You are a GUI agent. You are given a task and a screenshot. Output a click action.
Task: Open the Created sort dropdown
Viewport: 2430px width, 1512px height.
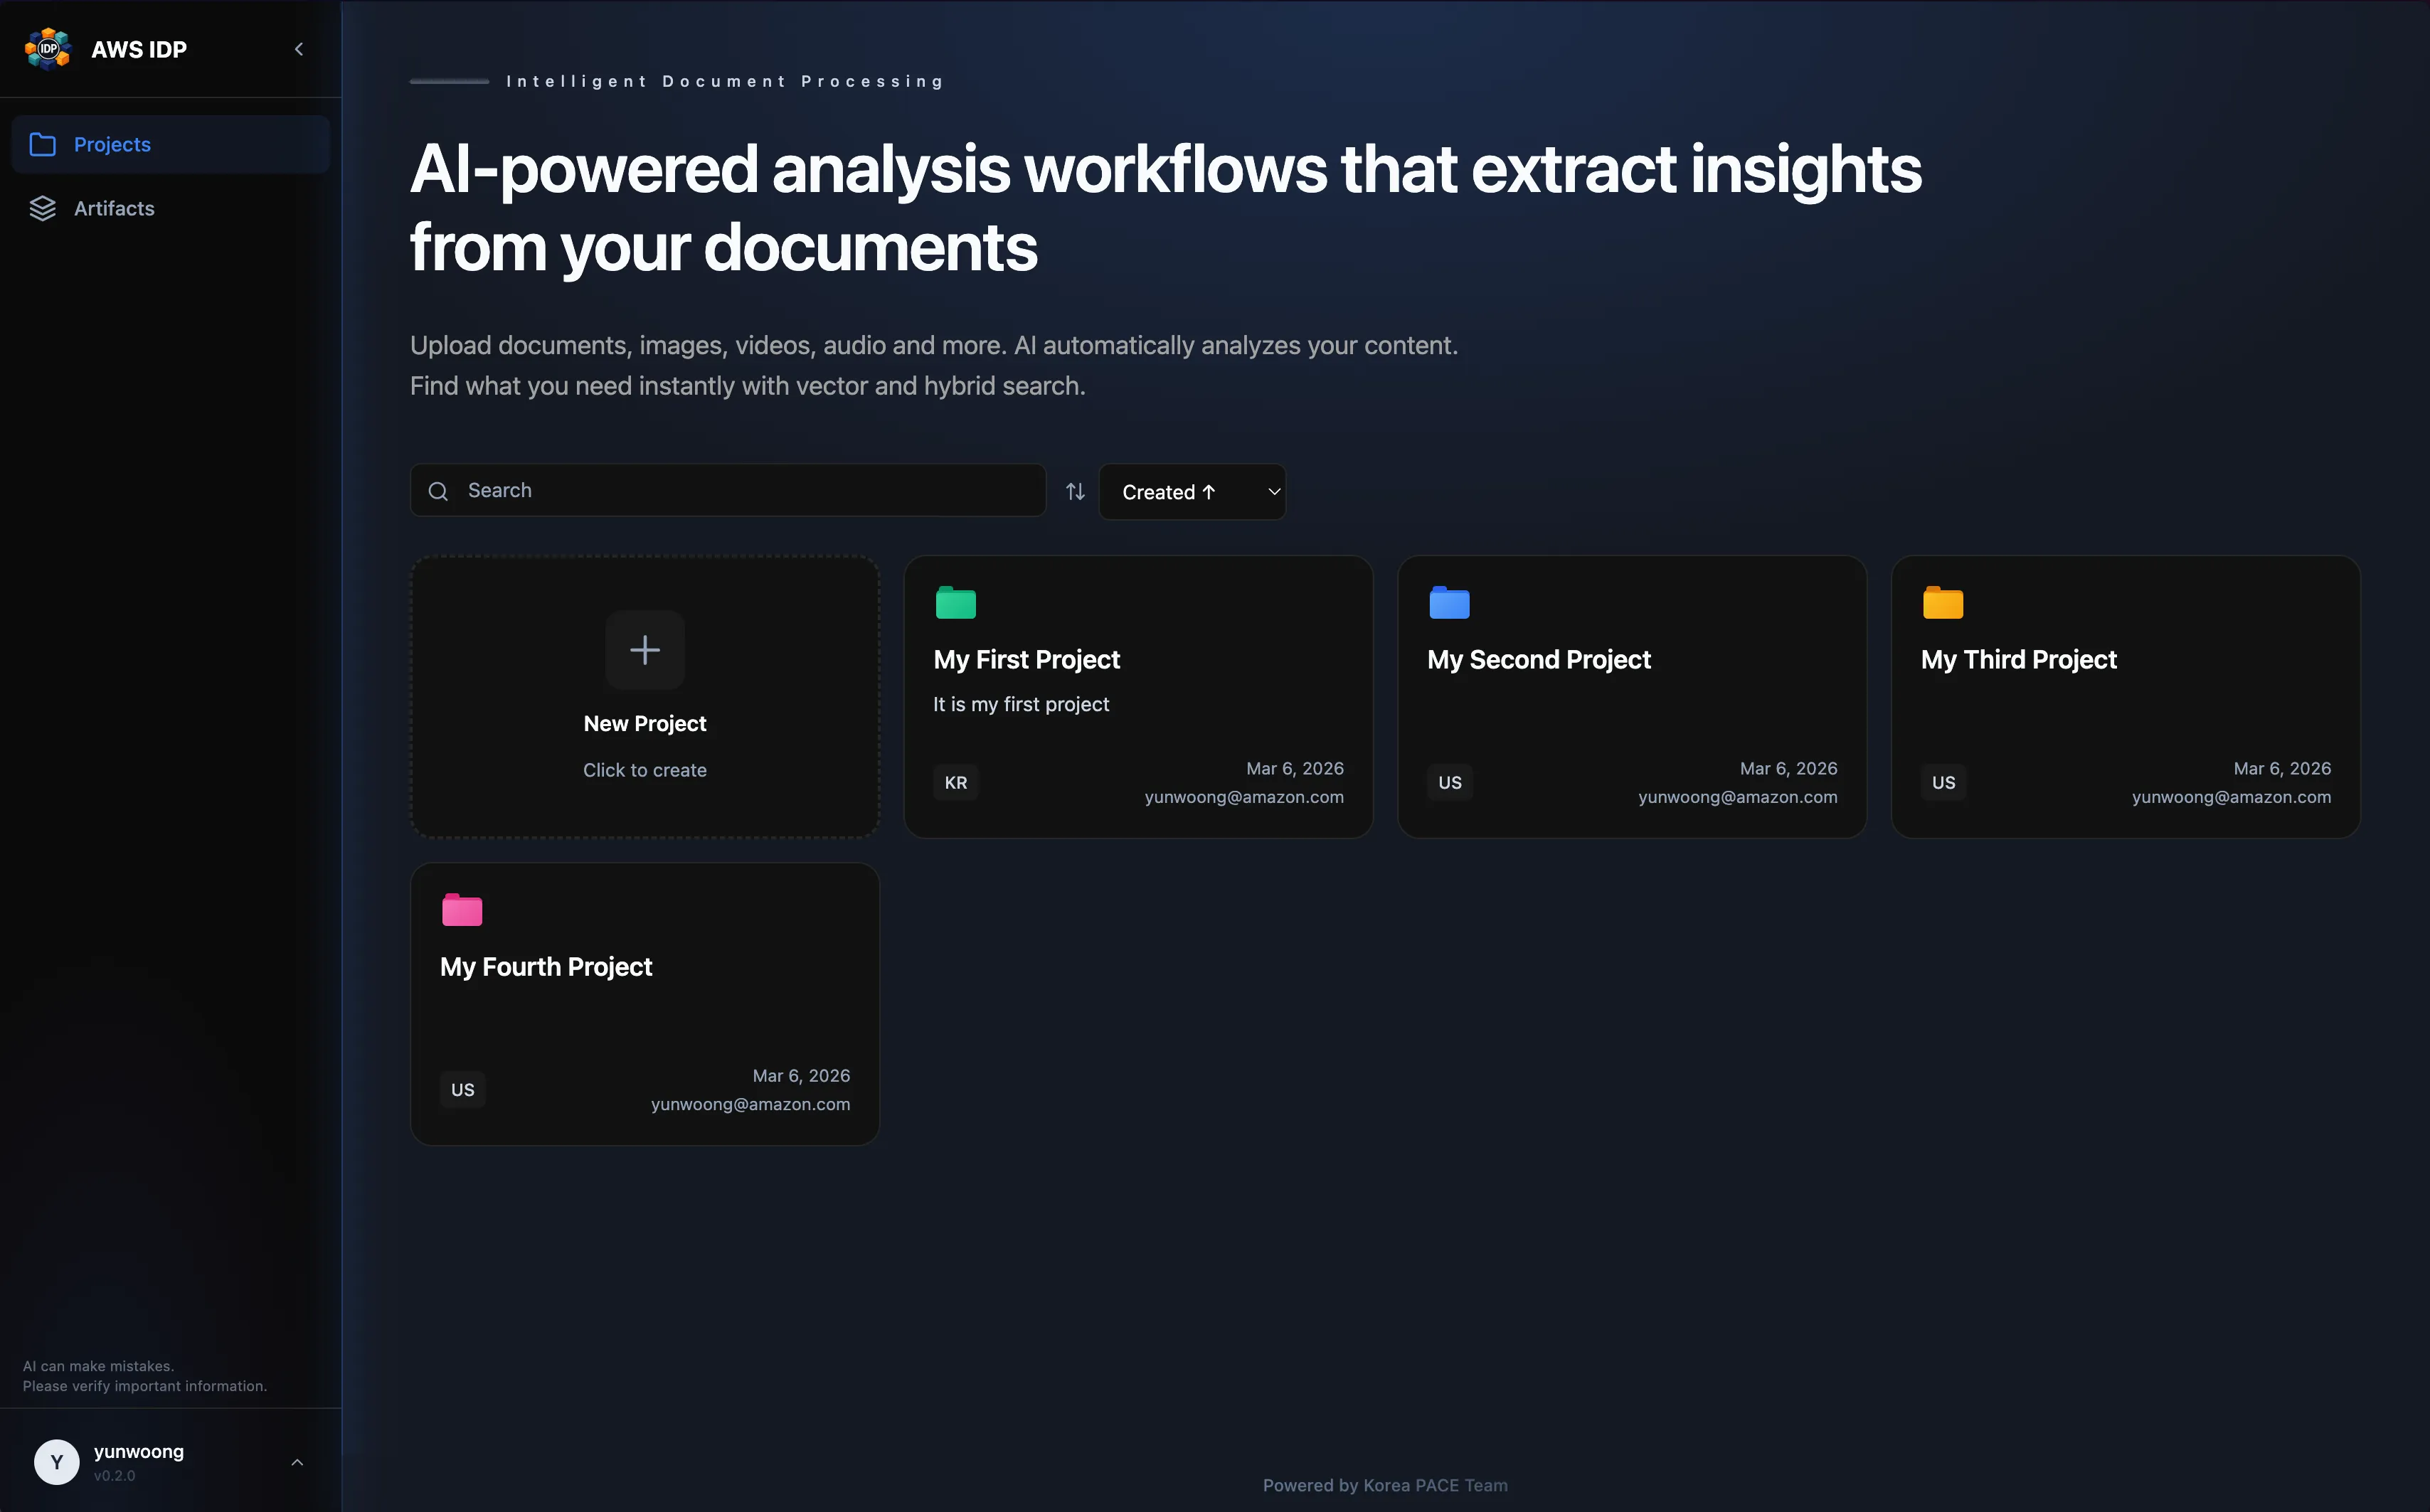1192,492
